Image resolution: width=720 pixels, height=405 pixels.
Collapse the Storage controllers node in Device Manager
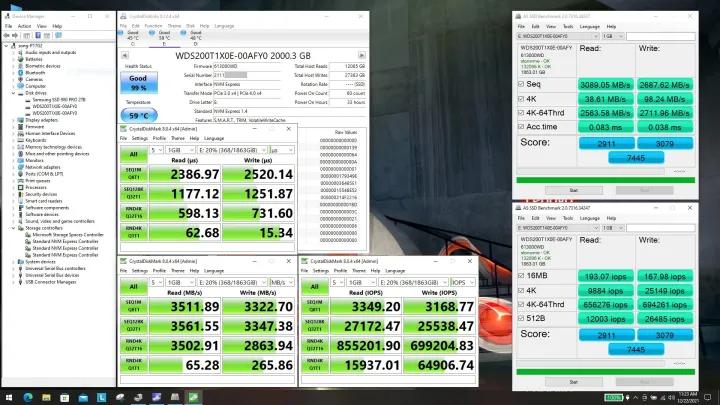pyautogui.click(x=14, y=228)
